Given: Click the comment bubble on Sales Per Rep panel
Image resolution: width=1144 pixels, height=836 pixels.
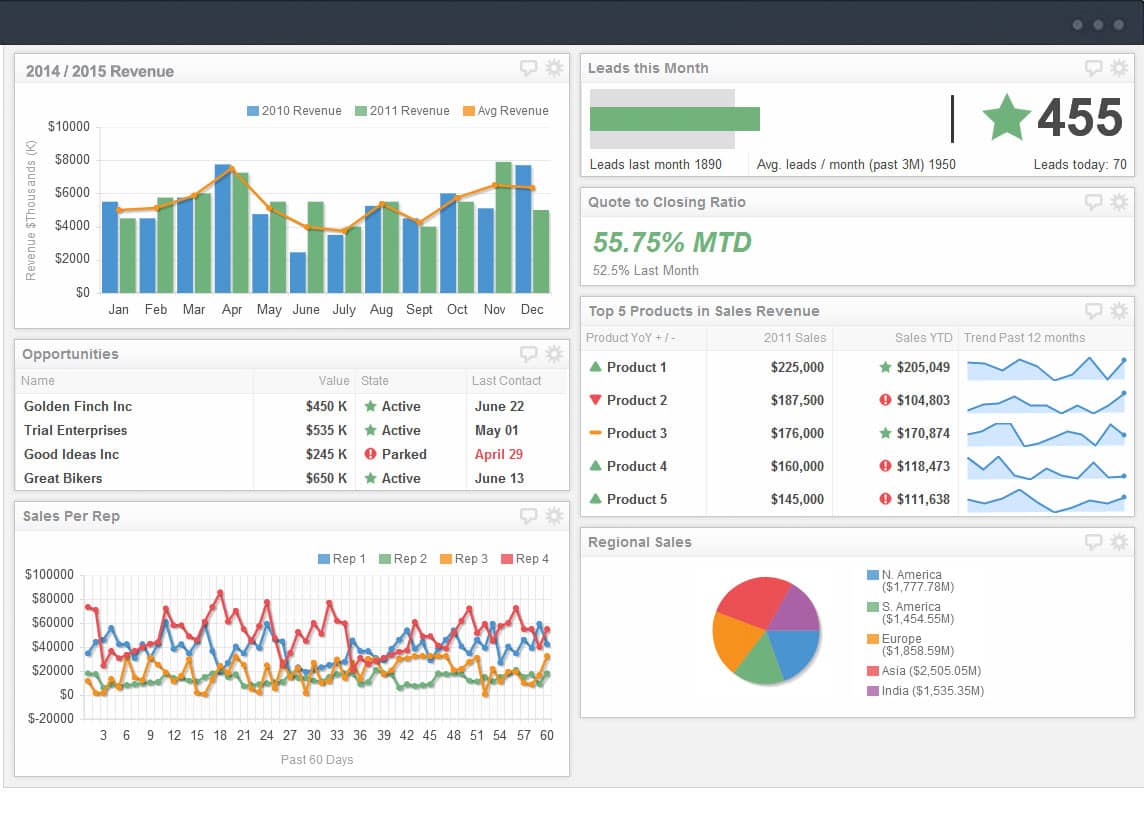Looking at the screenshot, I should [x=528, y=515].
